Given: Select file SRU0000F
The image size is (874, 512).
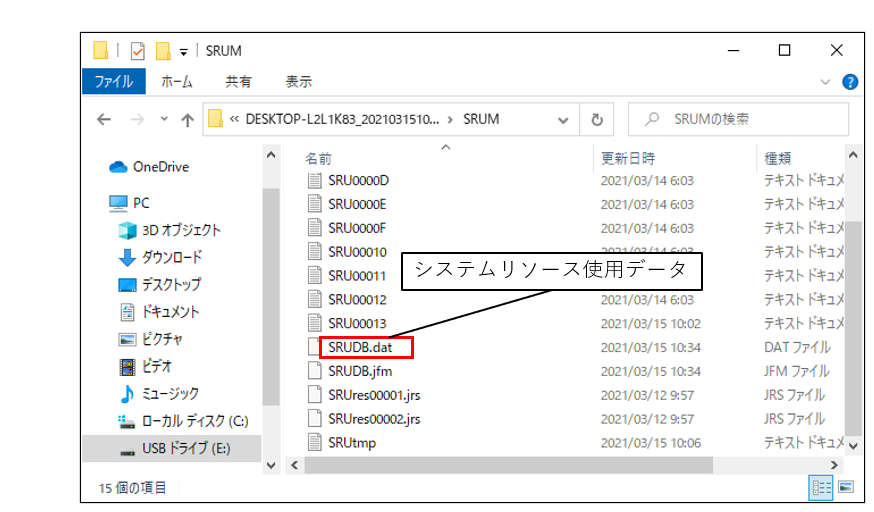Looking at the screenshot, I should [357, 228].
